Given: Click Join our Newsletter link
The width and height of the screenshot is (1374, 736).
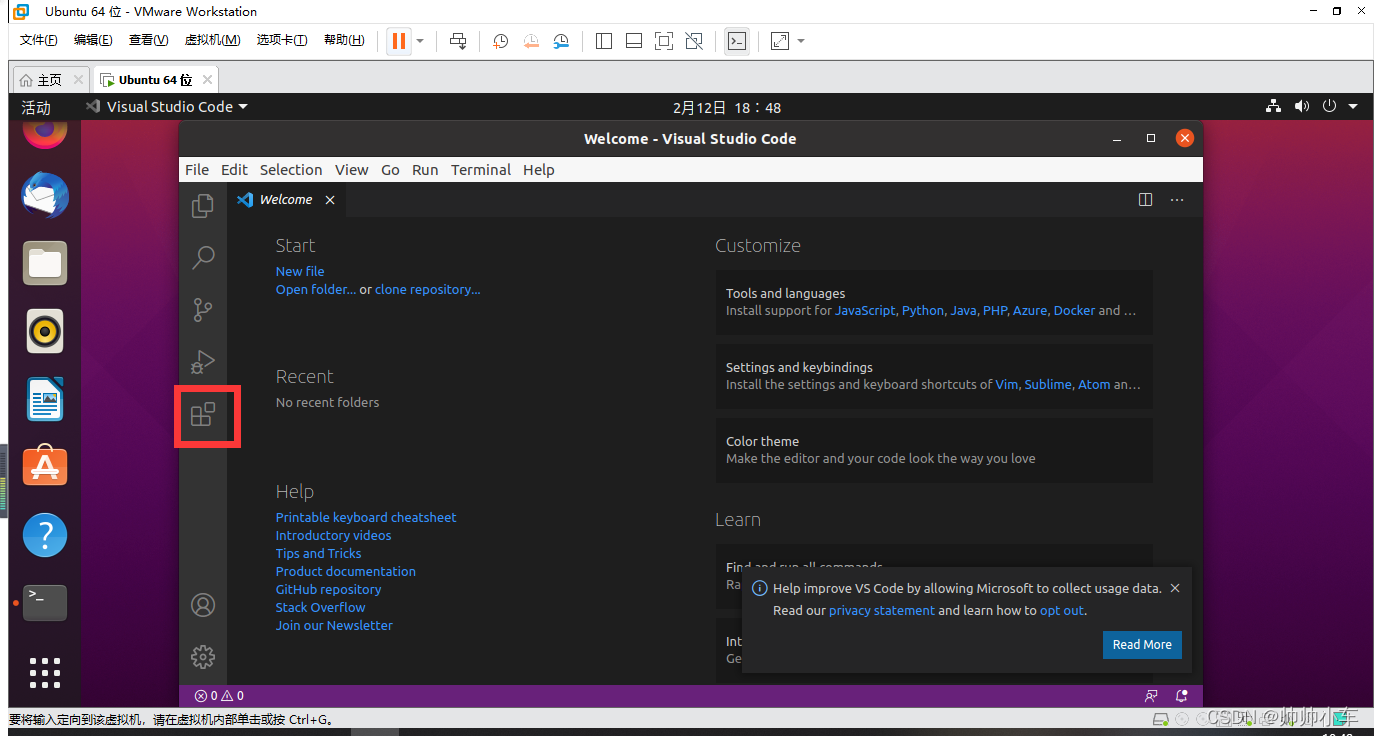Looking at the screenshot, I should [334, 625].
